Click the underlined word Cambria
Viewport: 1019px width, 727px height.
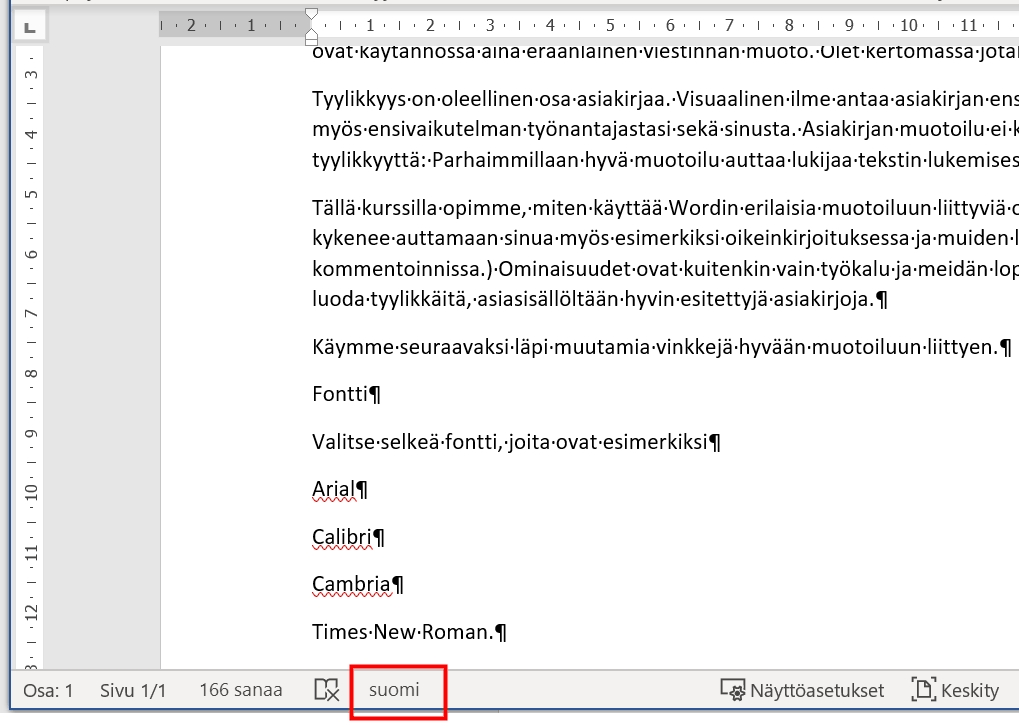pos(352,584)
